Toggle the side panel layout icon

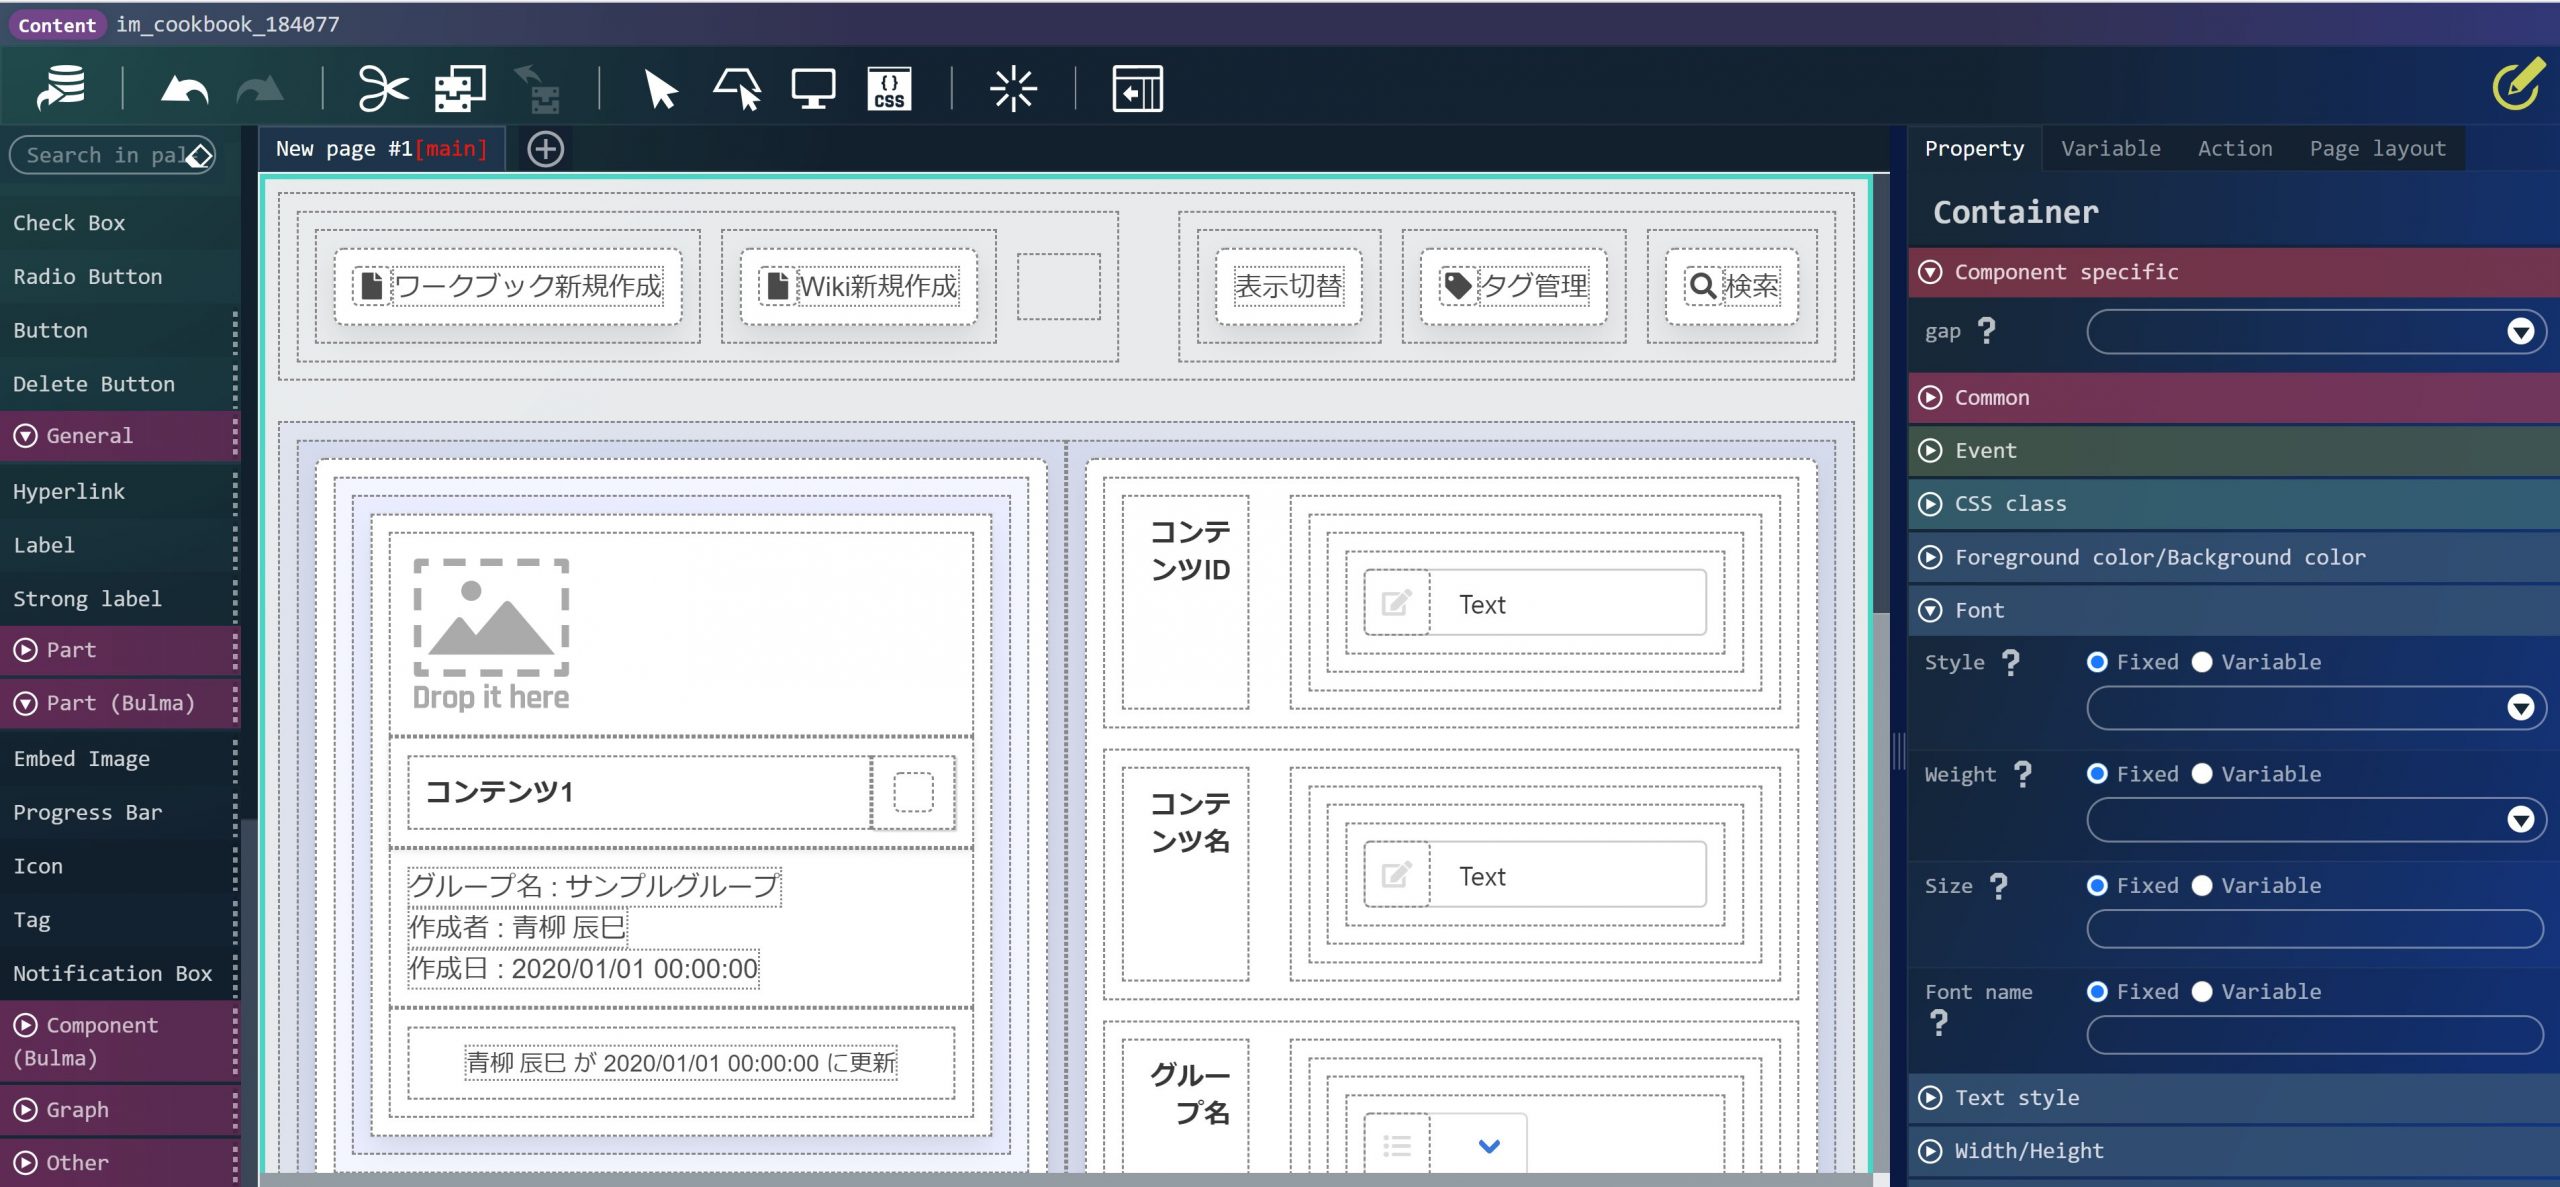[x=1137, y=90]
